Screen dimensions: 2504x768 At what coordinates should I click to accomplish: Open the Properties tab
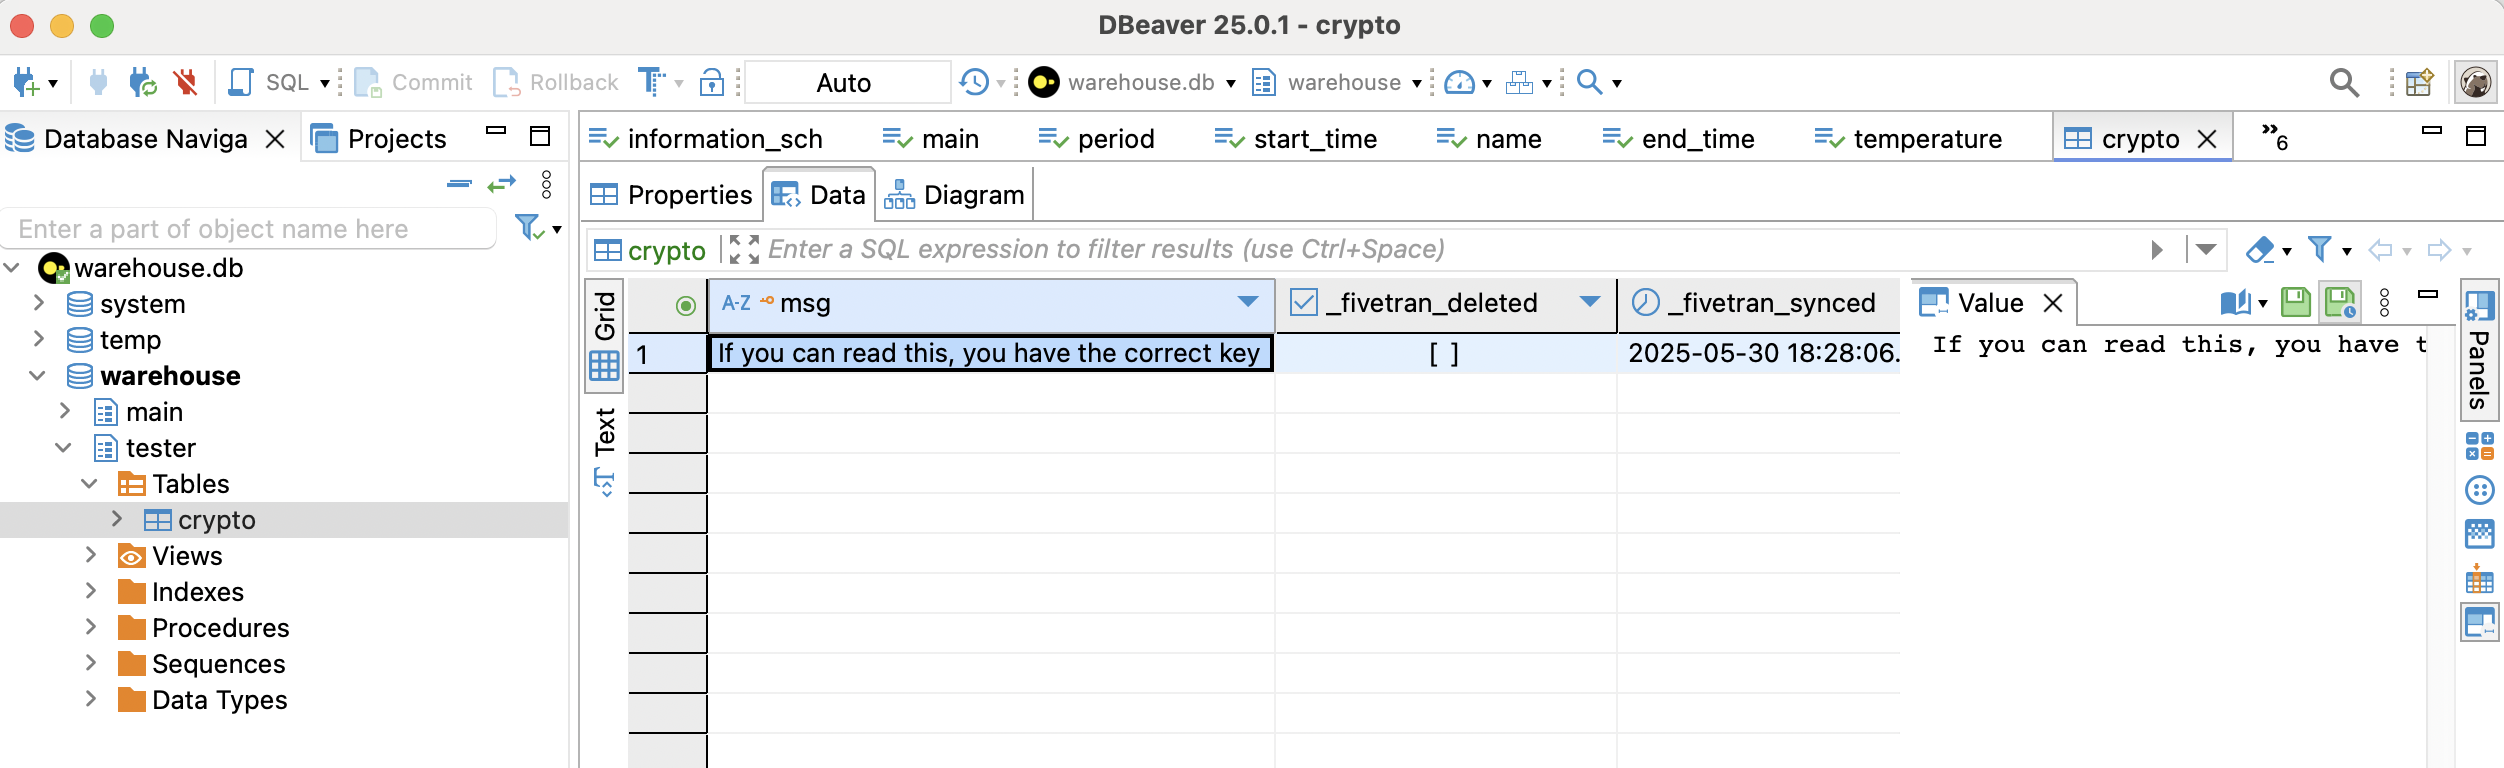tap(671, 195)
